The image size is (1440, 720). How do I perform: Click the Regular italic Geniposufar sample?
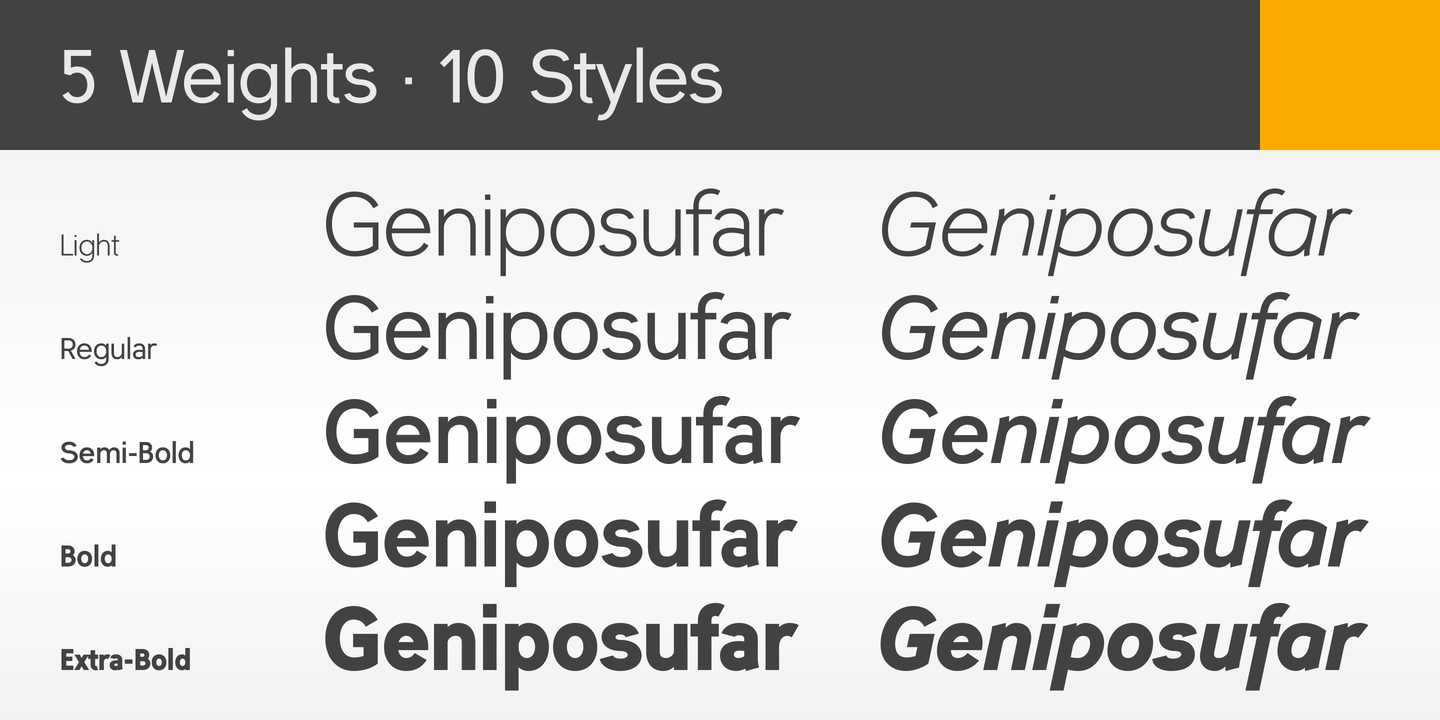pyautogui.click(x=1118, y=333)
